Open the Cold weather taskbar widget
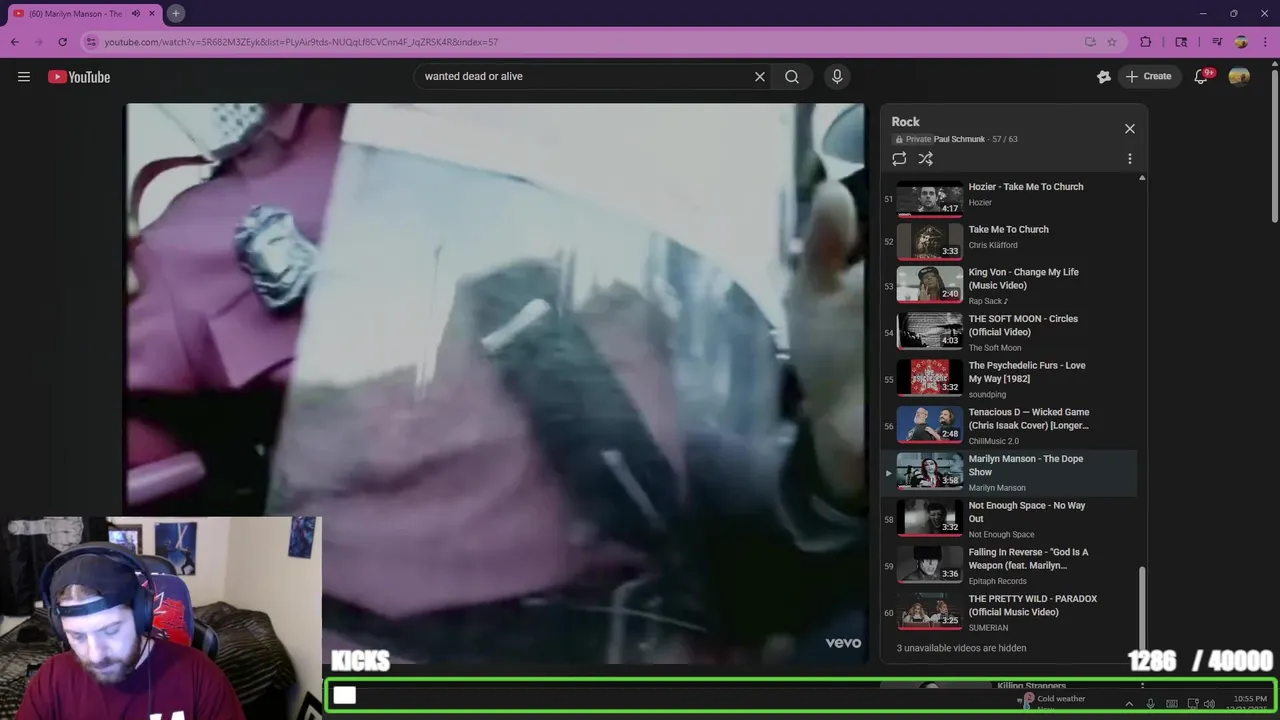This screenshot has height=720, width=1280. [x=1052, y=702]
